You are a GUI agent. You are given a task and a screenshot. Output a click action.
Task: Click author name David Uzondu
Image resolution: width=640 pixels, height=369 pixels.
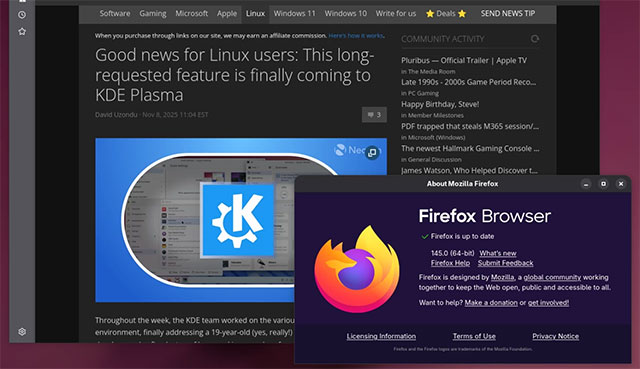(116, 115)
